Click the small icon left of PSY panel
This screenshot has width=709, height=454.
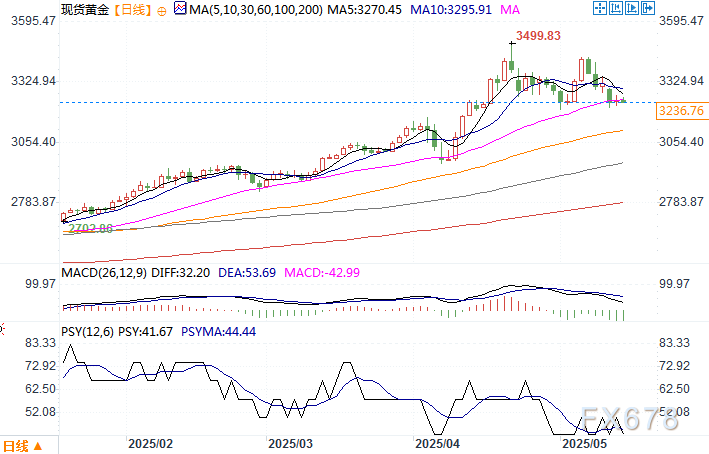click(x=3, y=327)
